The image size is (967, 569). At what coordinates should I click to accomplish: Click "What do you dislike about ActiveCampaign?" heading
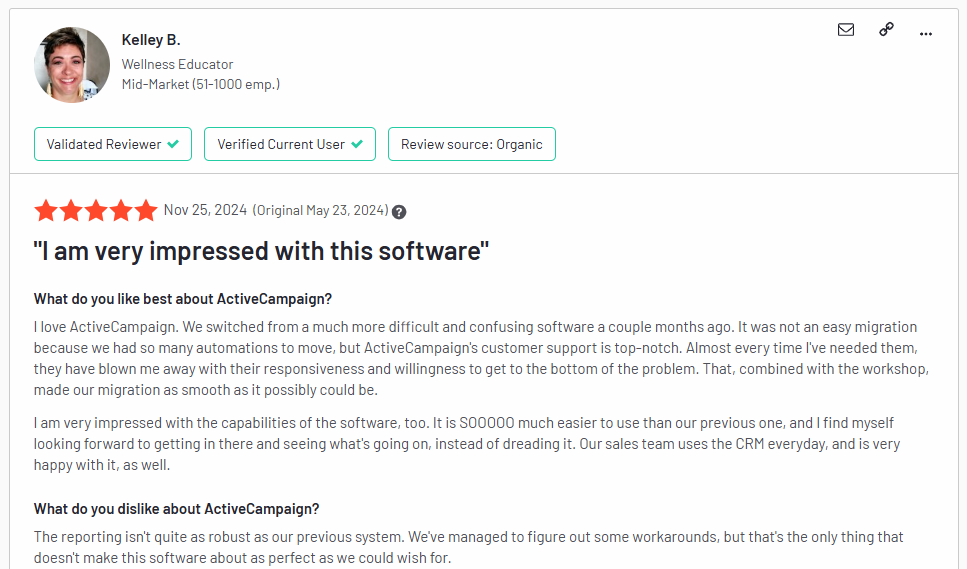point(176,509)
